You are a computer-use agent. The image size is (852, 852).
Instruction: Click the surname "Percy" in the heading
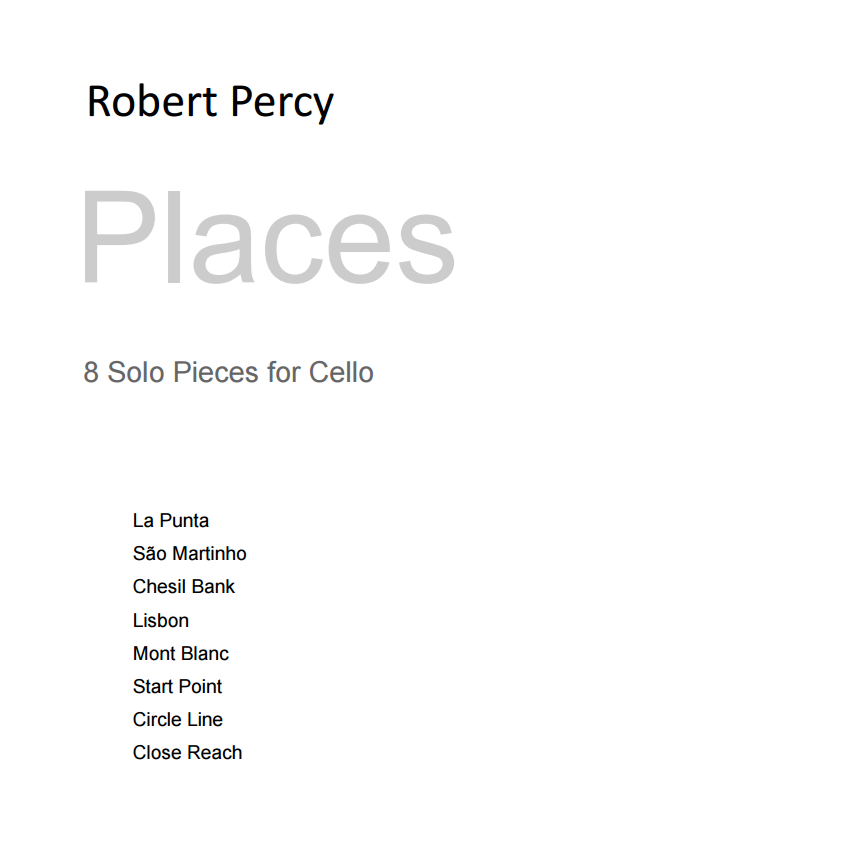pyautogui.click(x=283, y=104)
